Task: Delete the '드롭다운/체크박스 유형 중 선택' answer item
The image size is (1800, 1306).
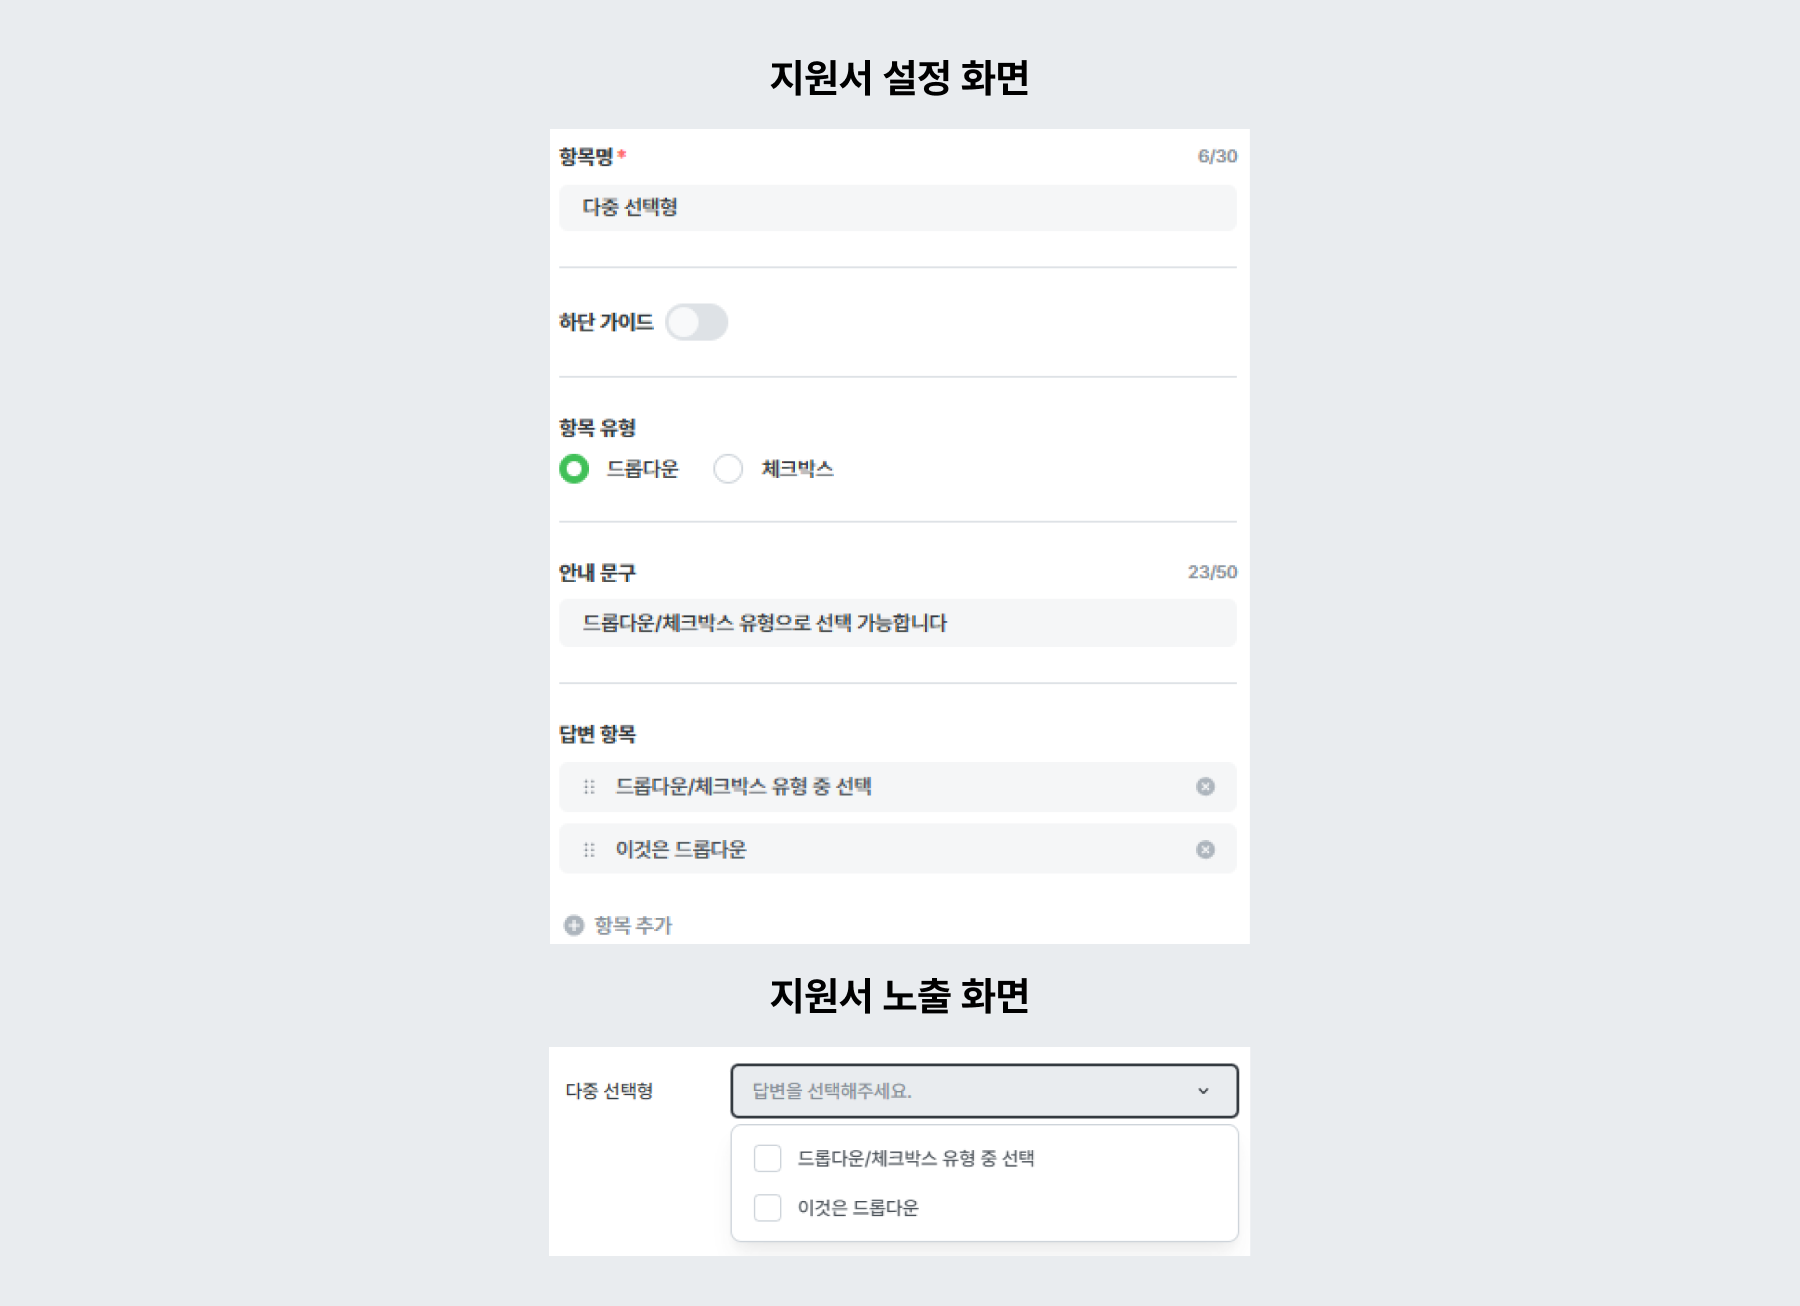Action: coord(1205,787)
